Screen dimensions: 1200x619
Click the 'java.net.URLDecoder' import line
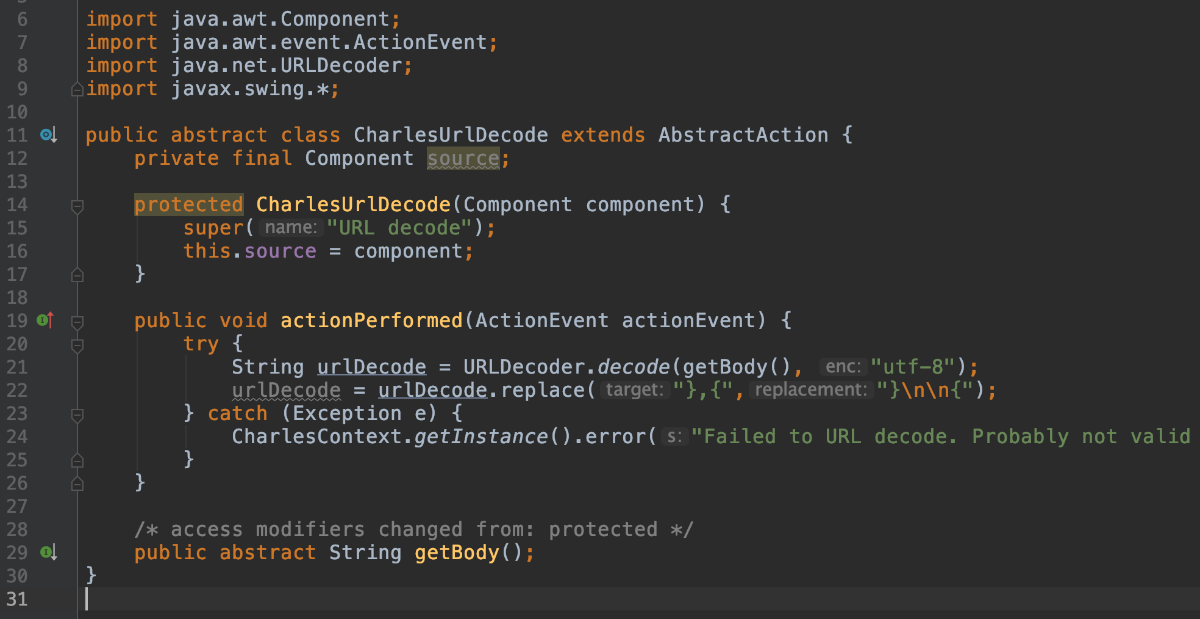point(250,65)
